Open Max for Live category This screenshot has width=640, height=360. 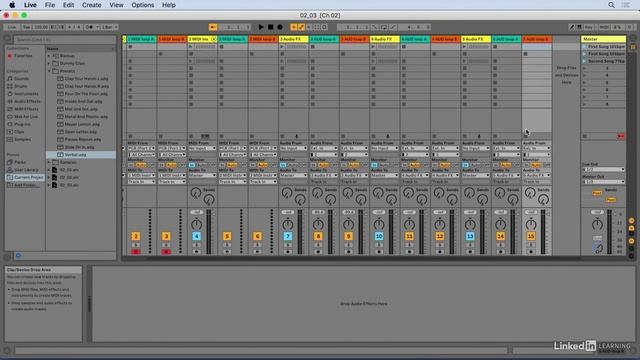tap(26, 117)
